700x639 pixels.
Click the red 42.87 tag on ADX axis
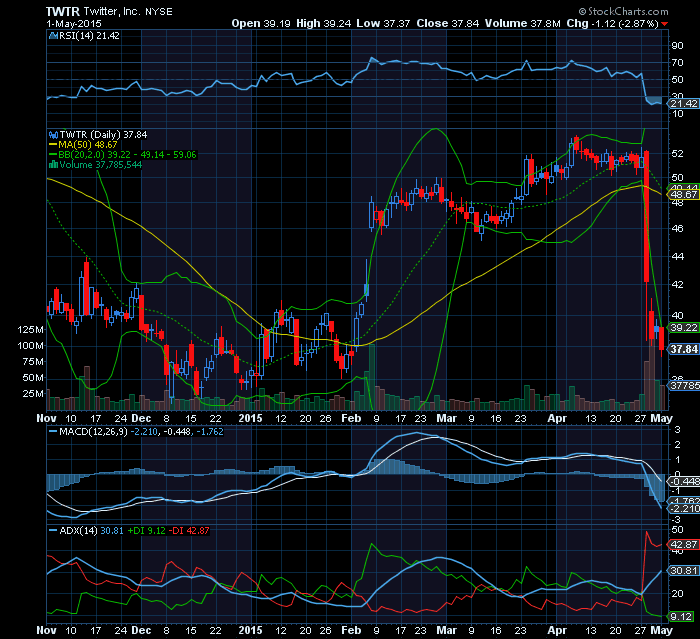pyautogui.click(x=683, y=545)
